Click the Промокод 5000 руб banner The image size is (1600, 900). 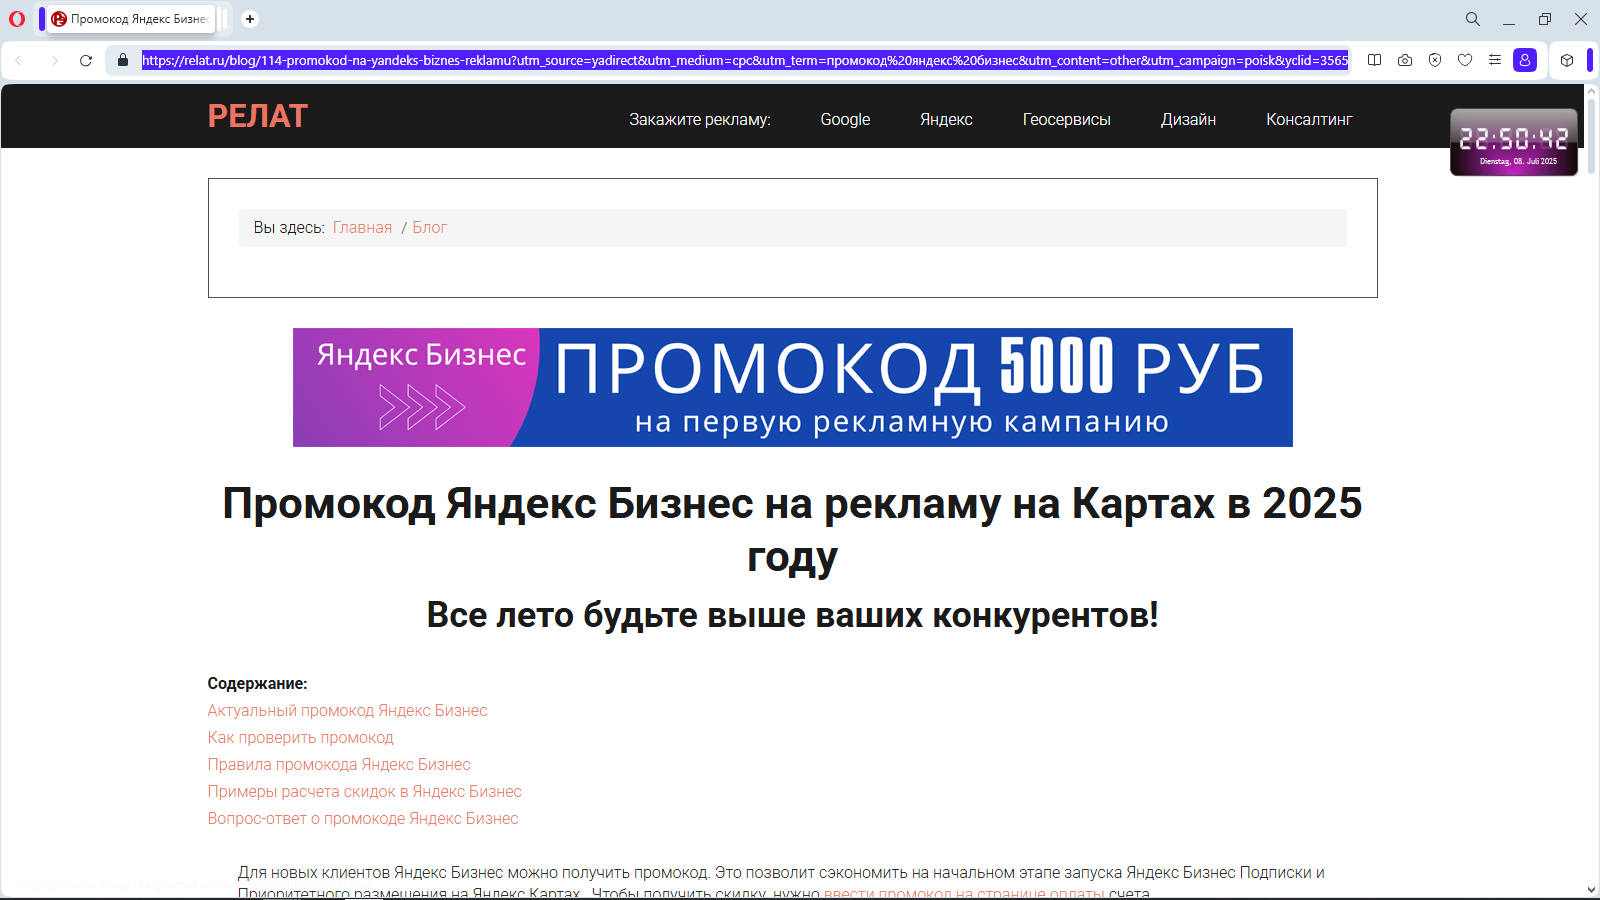pos(793,388)
